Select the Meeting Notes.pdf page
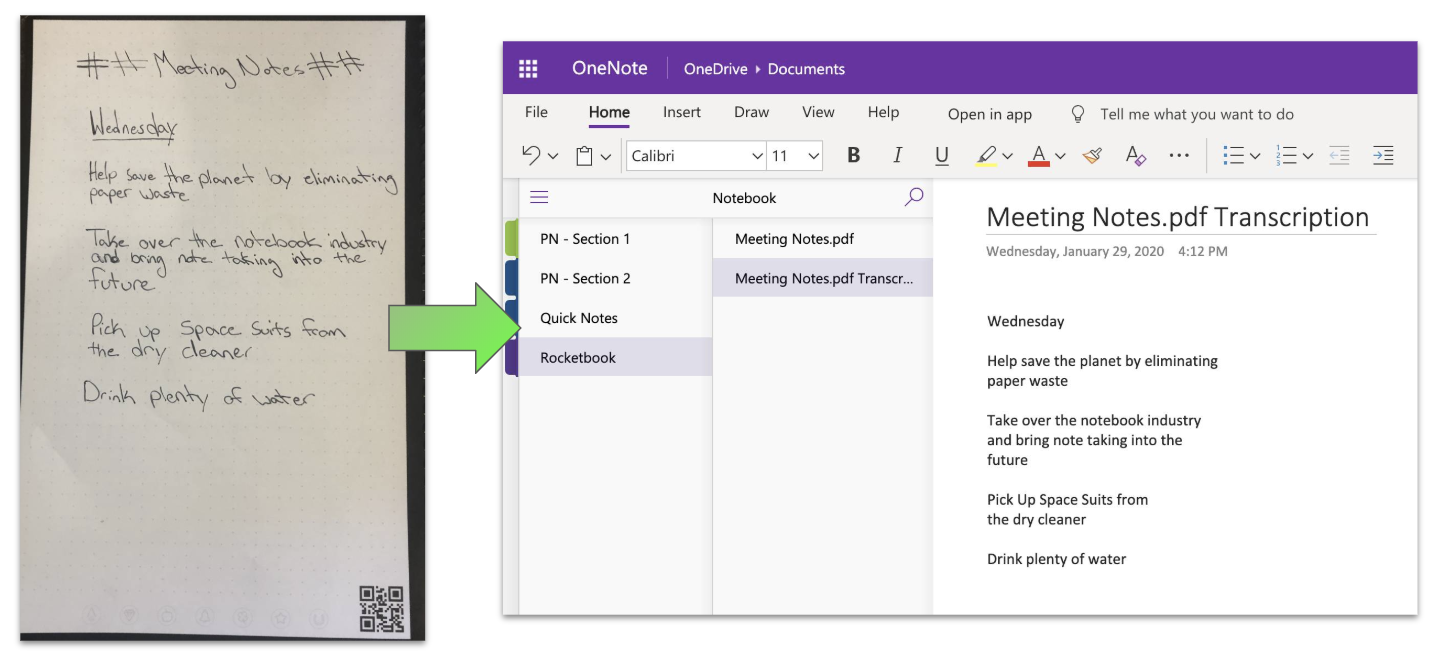 794,239
